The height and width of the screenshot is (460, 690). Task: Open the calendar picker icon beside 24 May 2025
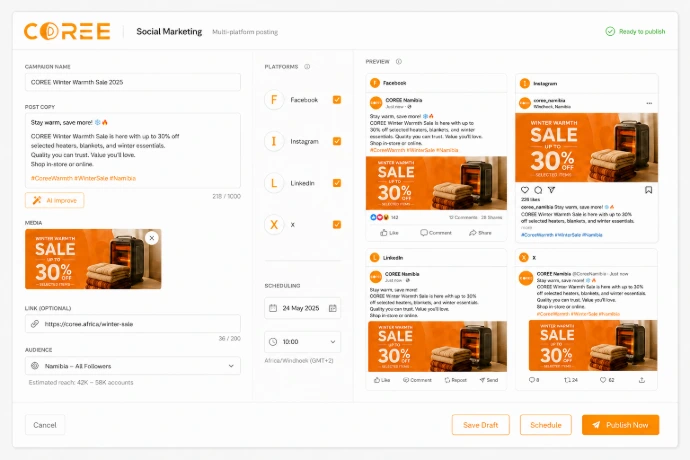pos(333,308)
